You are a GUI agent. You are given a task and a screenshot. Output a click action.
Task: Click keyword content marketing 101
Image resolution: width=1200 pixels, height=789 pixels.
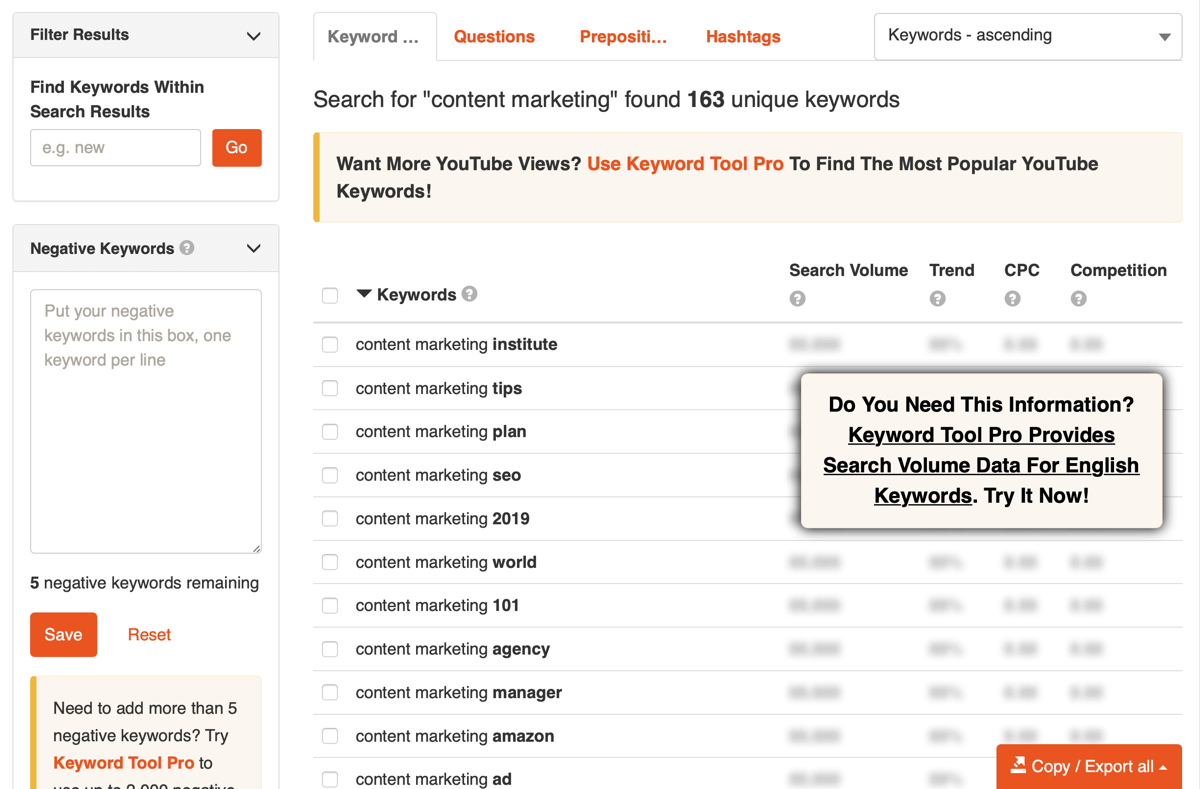[x=437, y=606]
